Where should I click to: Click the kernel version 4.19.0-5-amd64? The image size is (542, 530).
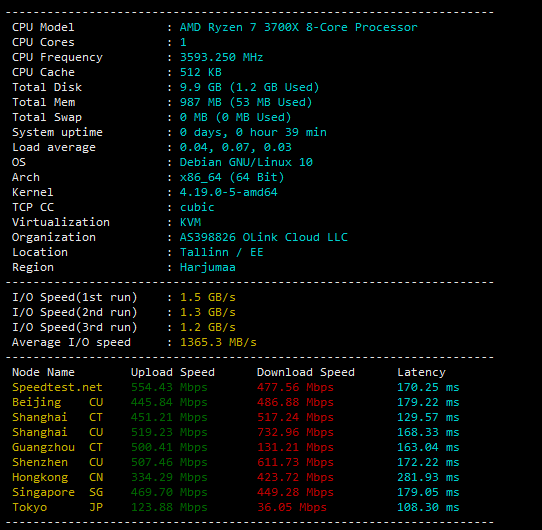(x=228, y=192)
